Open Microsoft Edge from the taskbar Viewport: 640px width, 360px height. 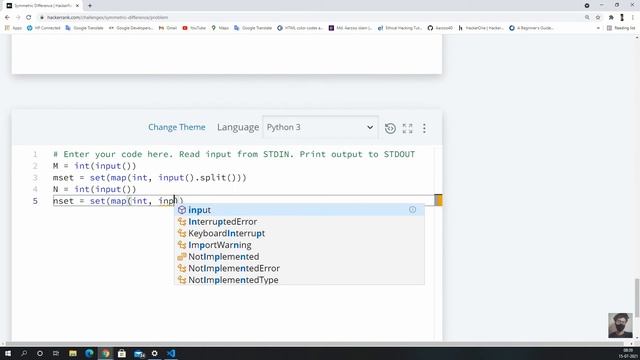pos(89,353)
